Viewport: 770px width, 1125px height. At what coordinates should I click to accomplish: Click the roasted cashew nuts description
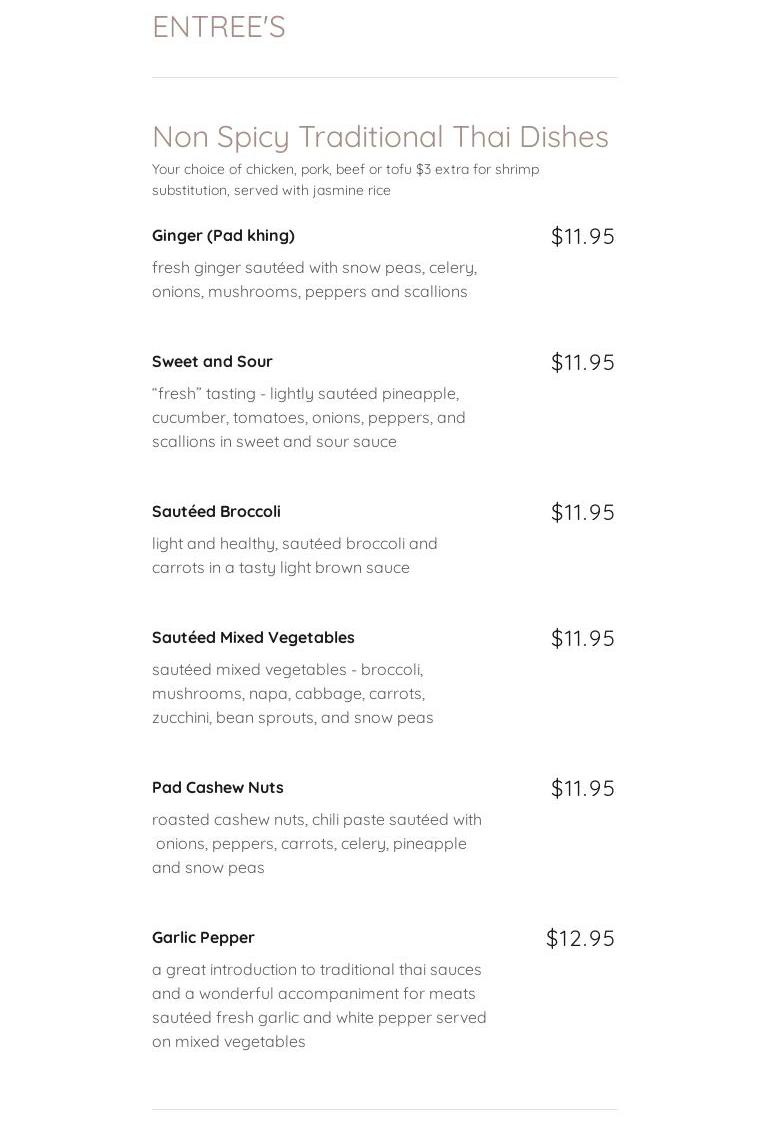tap(317, 844)
